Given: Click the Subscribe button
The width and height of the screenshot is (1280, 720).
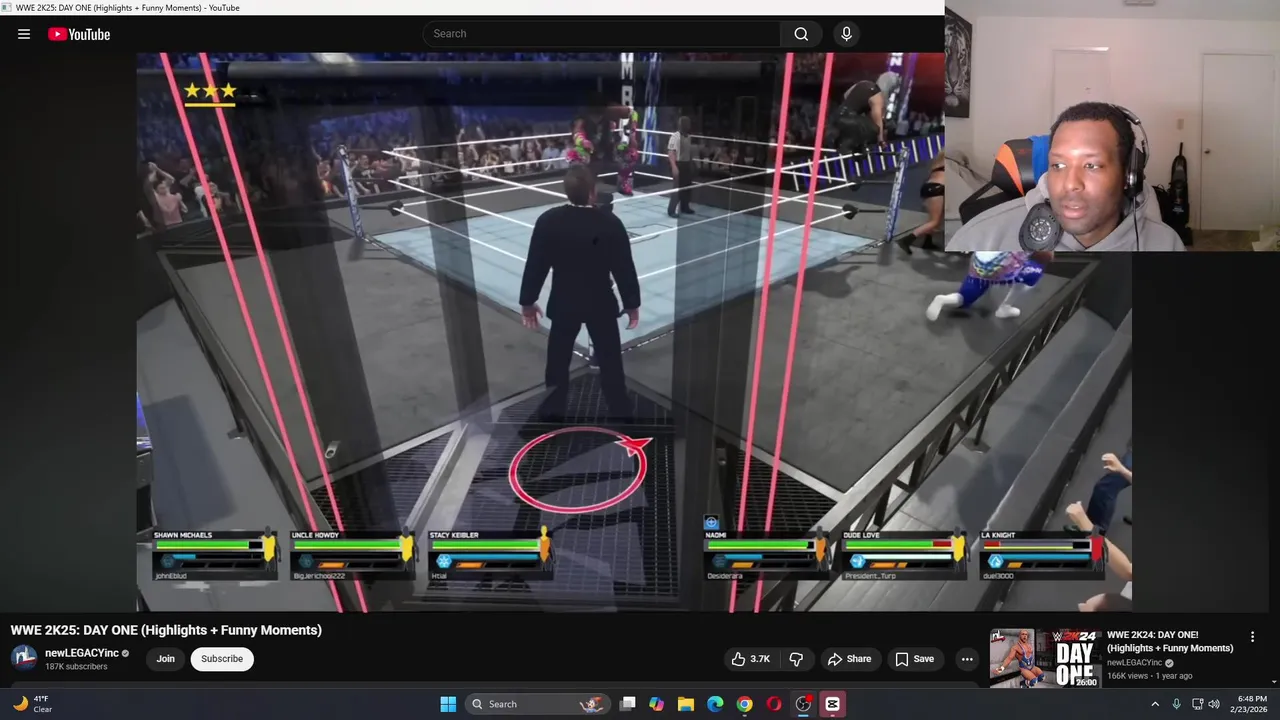Looking at the screenshot, I should (x=222, y=659).
